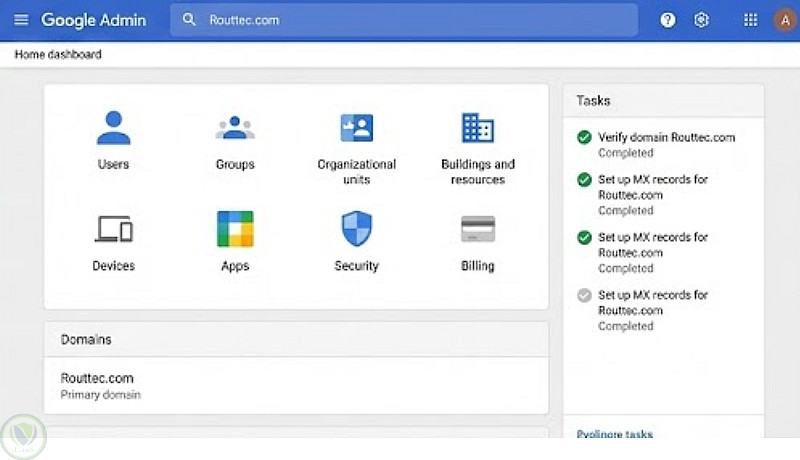Open the Billing card icon
The width and height of the screenshot is (800, 460).
point(477,230)
